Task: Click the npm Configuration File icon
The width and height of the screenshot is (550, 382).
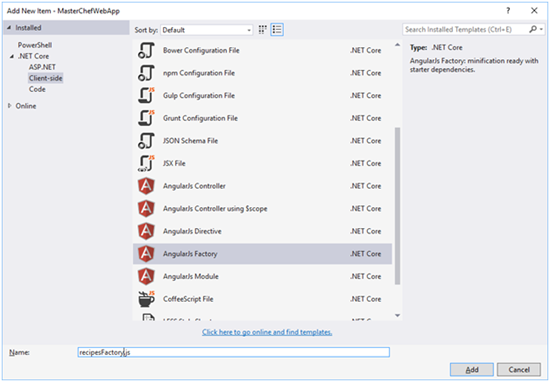Action: pyautogui.click(x=146, y=73)
